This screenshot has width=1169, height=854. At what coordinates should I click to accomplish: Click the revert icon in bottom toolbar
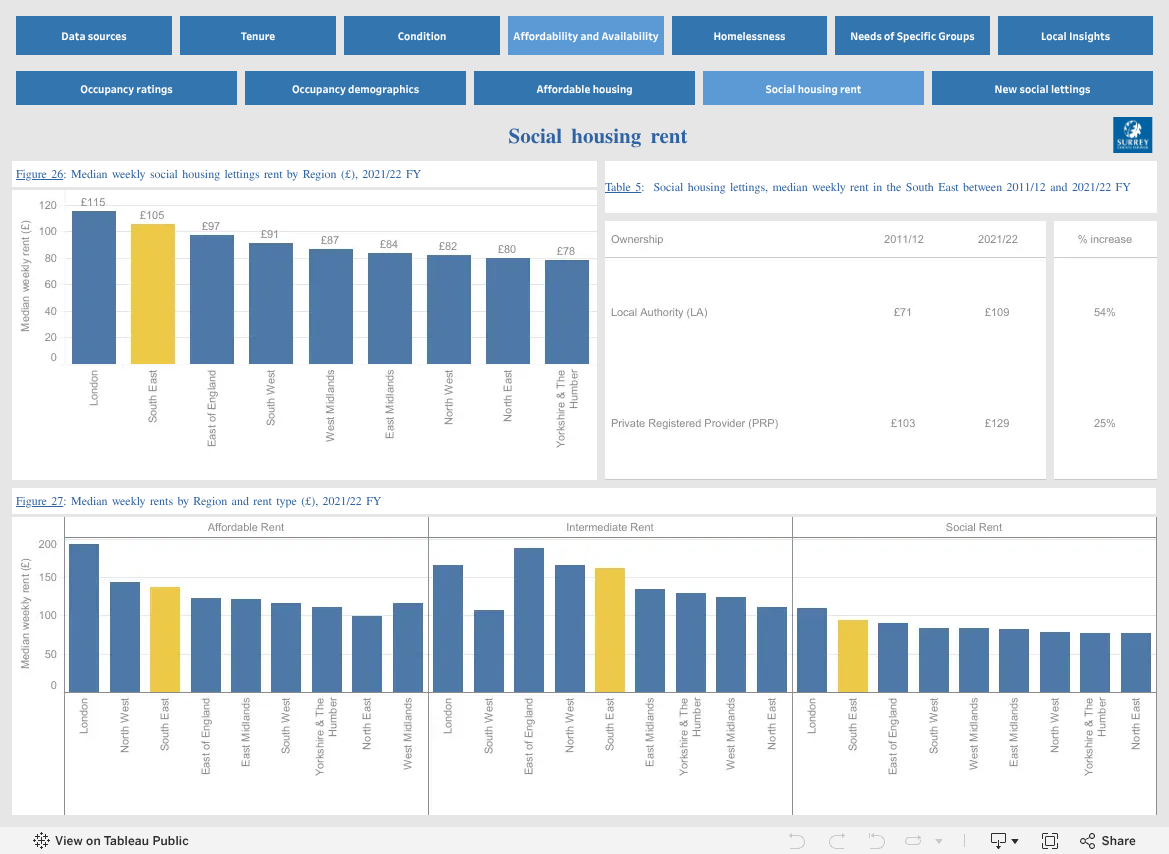click(876, 841)
